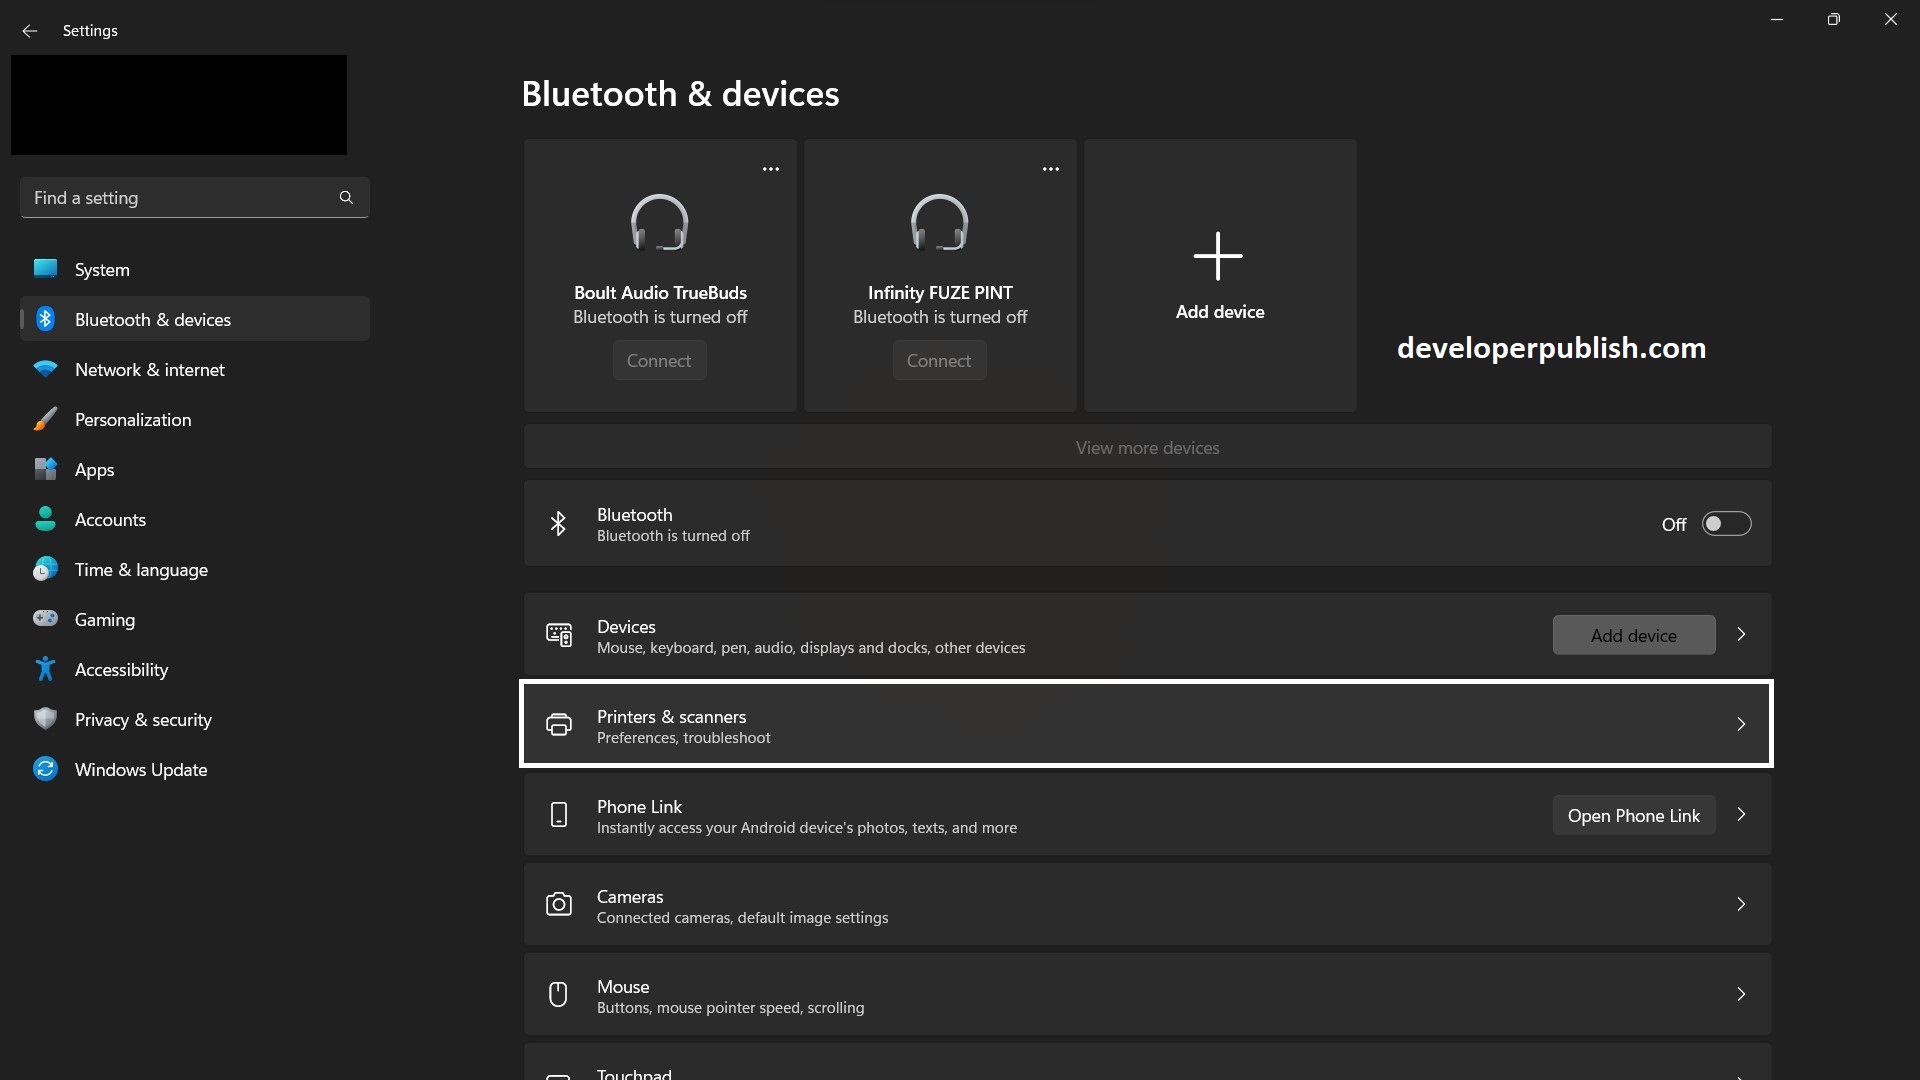Click Connect for Boult Audio TrueBuds
The height and width of the screenshot is (1080, 1920).
tap(659, 360)
